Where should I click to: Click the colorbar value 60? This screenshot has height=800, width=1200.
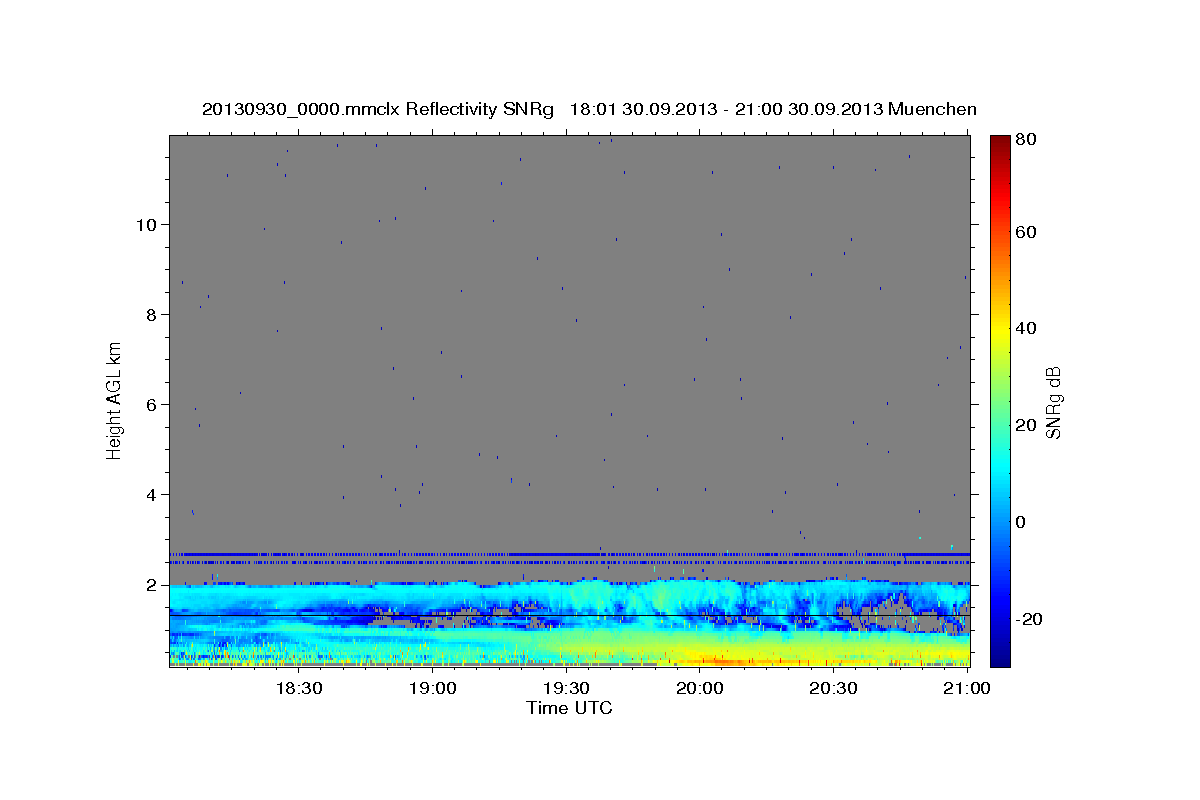[1025, 232]
